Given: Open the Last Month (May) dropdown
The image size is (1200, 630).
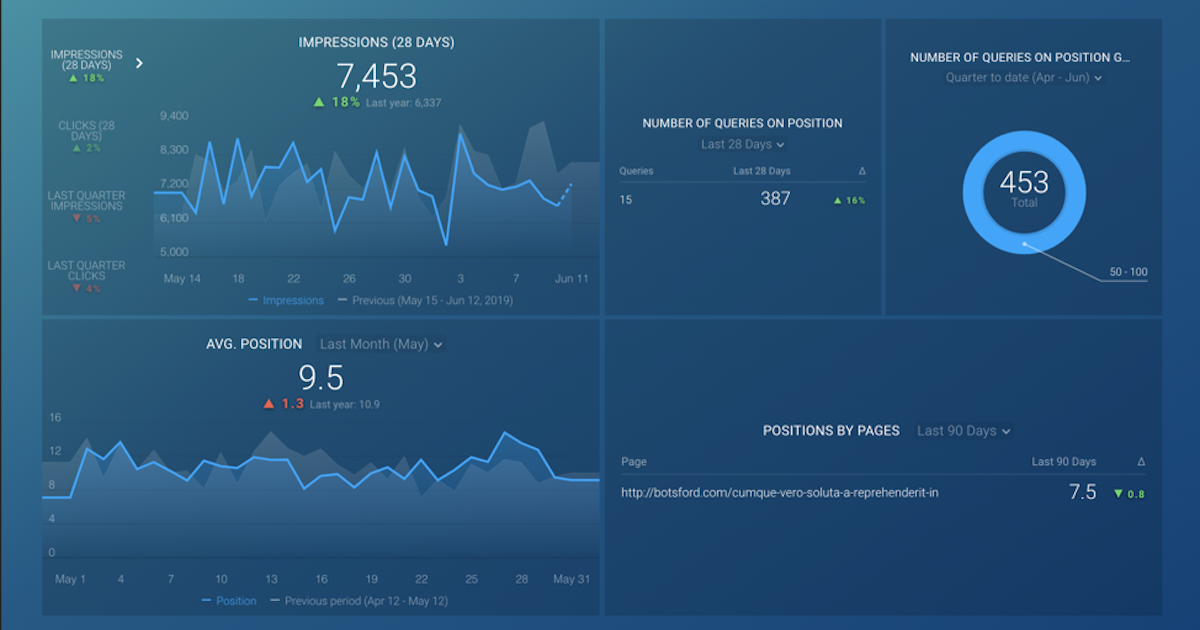Looking at the screenshot, I should click(381, 344).
